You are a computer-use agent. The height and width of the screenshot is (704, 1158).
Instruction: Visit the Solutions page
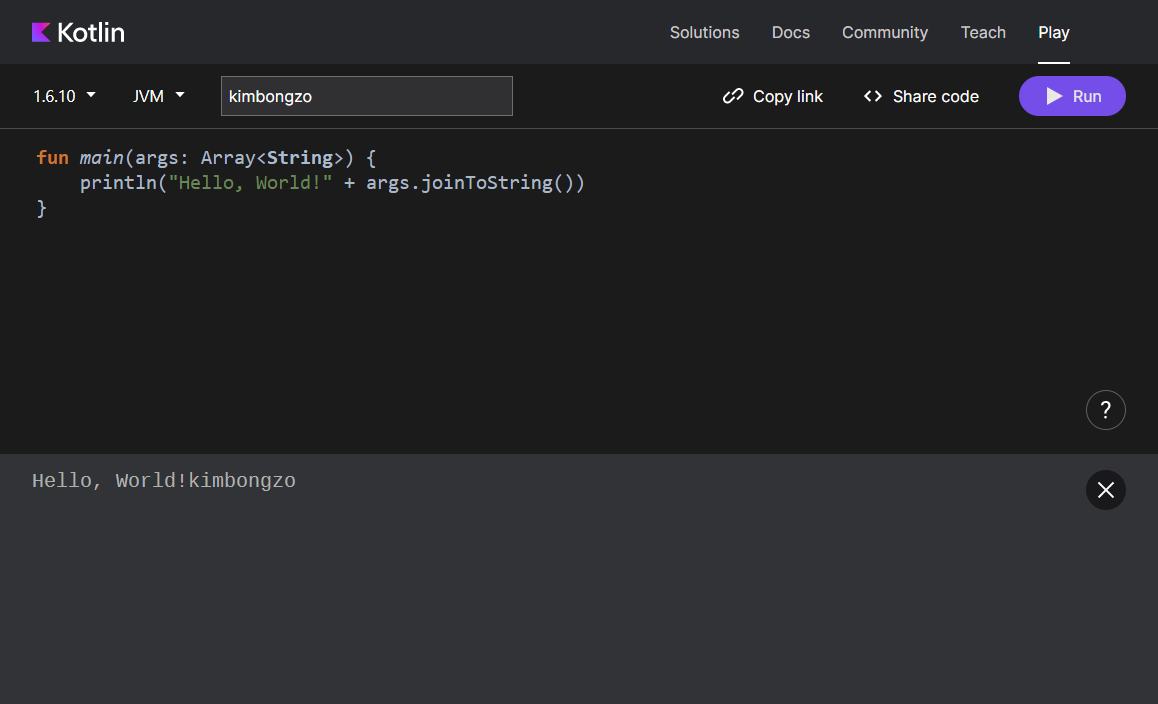704,32
